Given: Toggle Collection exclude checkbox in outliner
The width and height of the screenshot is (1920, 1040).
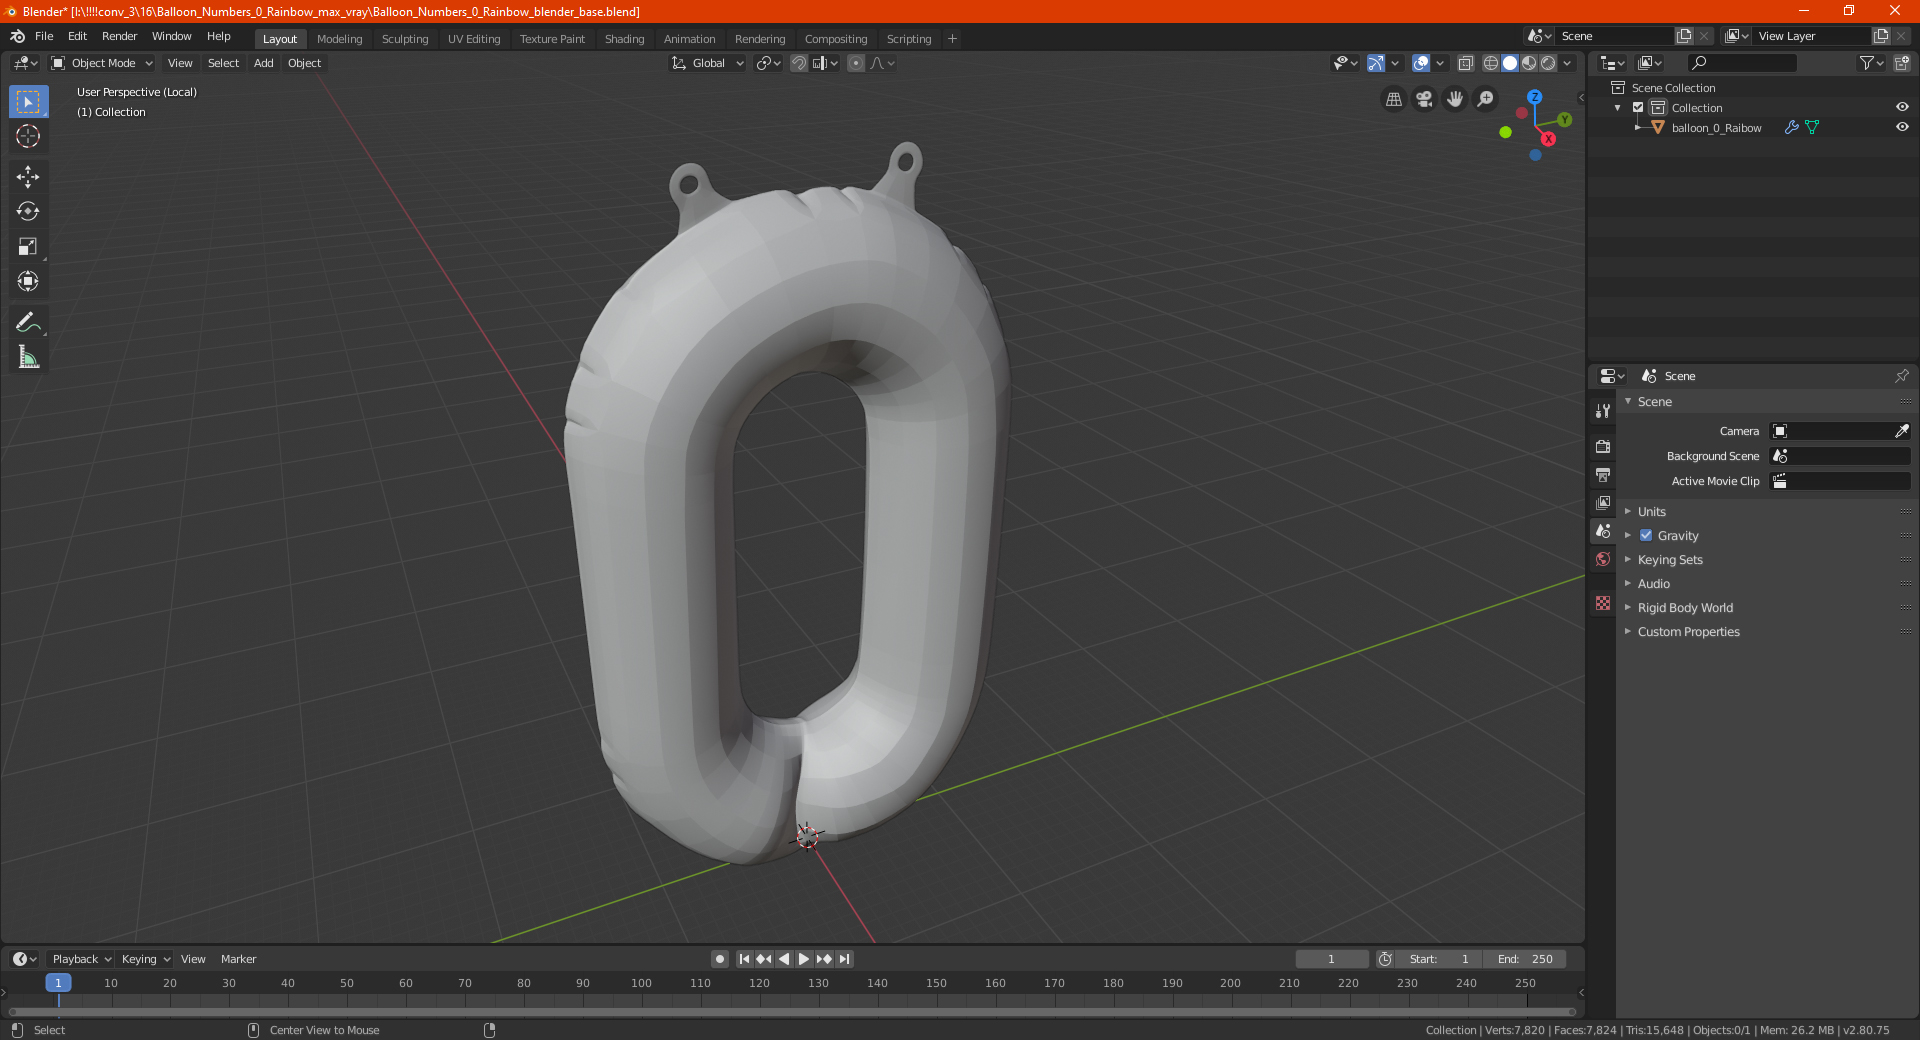Looking at the screenshot, I should click(x=1638, y=107).
